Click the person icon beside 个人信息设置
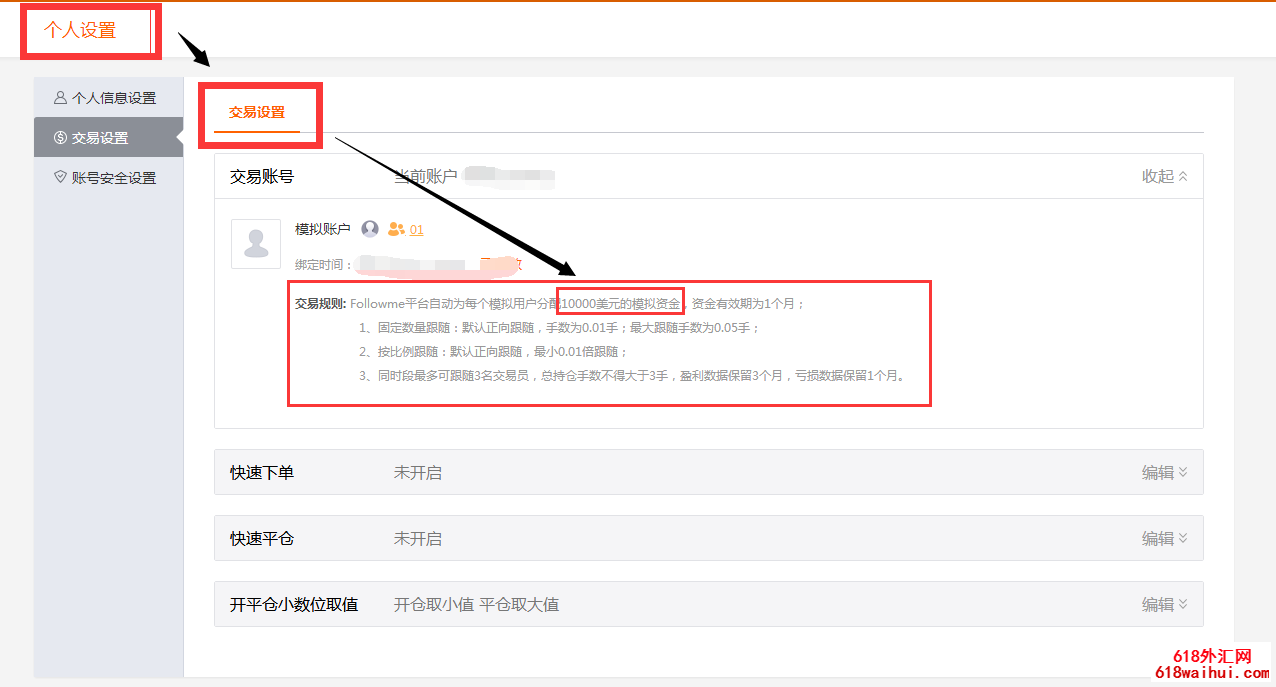 60,98
